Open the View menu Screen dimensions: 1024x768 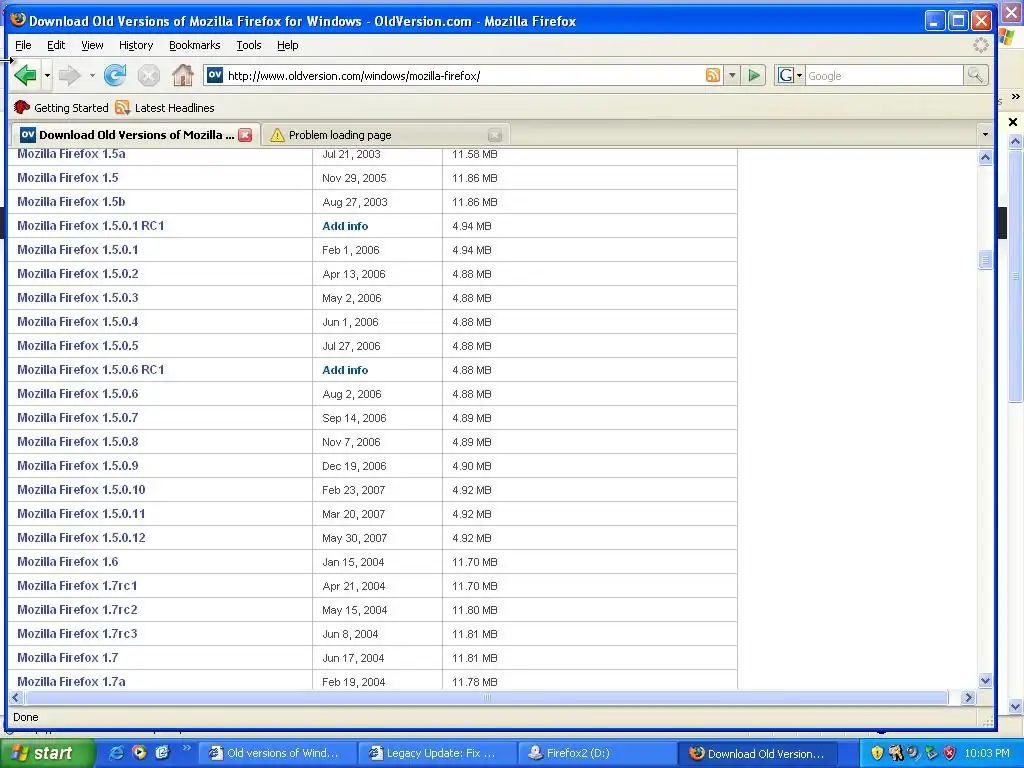pos(92,45)
